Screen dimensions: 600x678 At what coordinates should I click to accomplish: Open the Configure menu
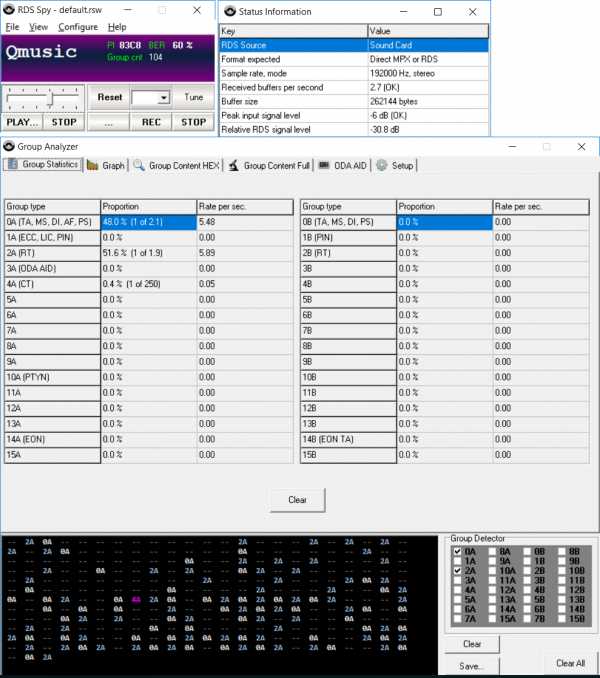pos(78,27)
